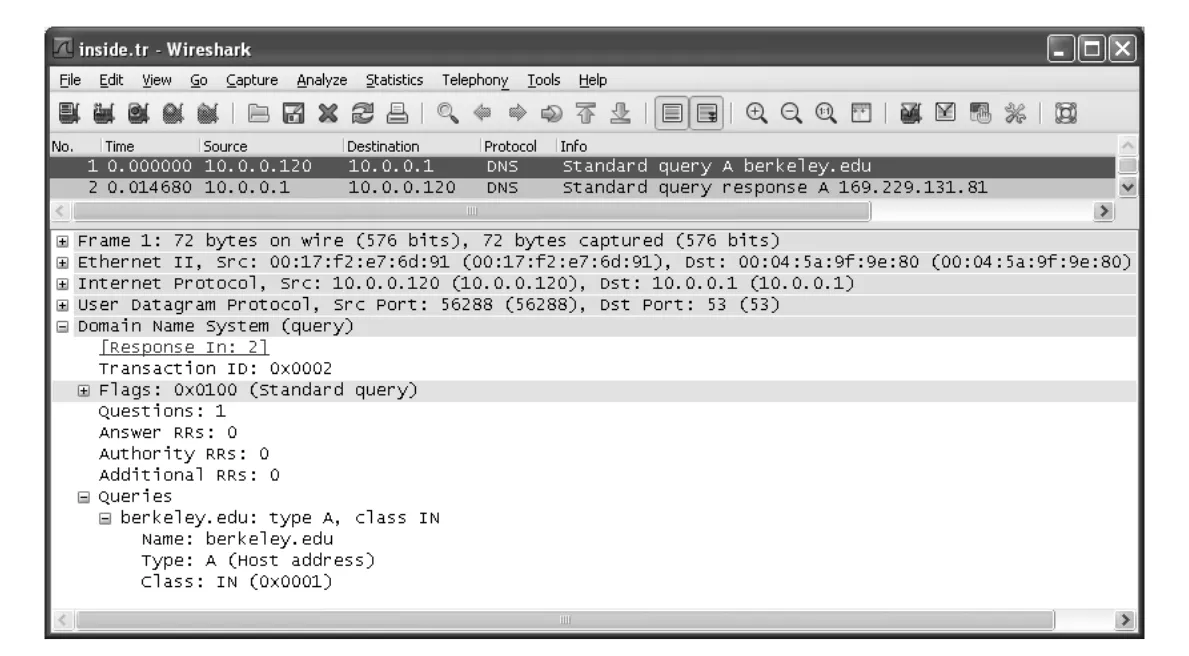Expand the User Datagram Protocol section
Screen dimensions: 1189x656
62,305
